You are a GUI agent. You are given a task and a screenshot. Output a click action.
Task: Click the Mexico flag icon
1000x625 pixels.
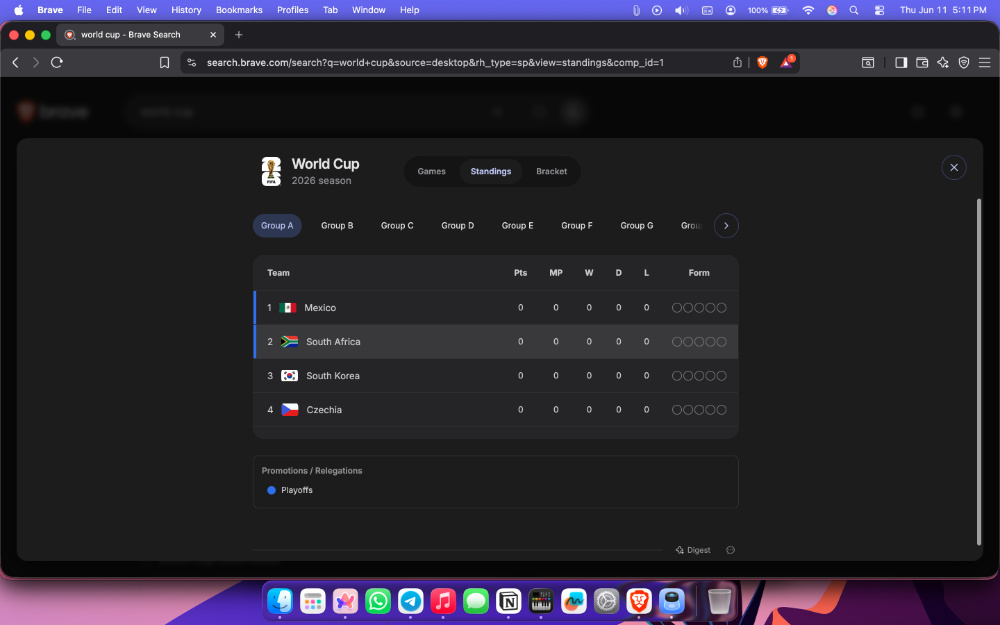[288, 308]
